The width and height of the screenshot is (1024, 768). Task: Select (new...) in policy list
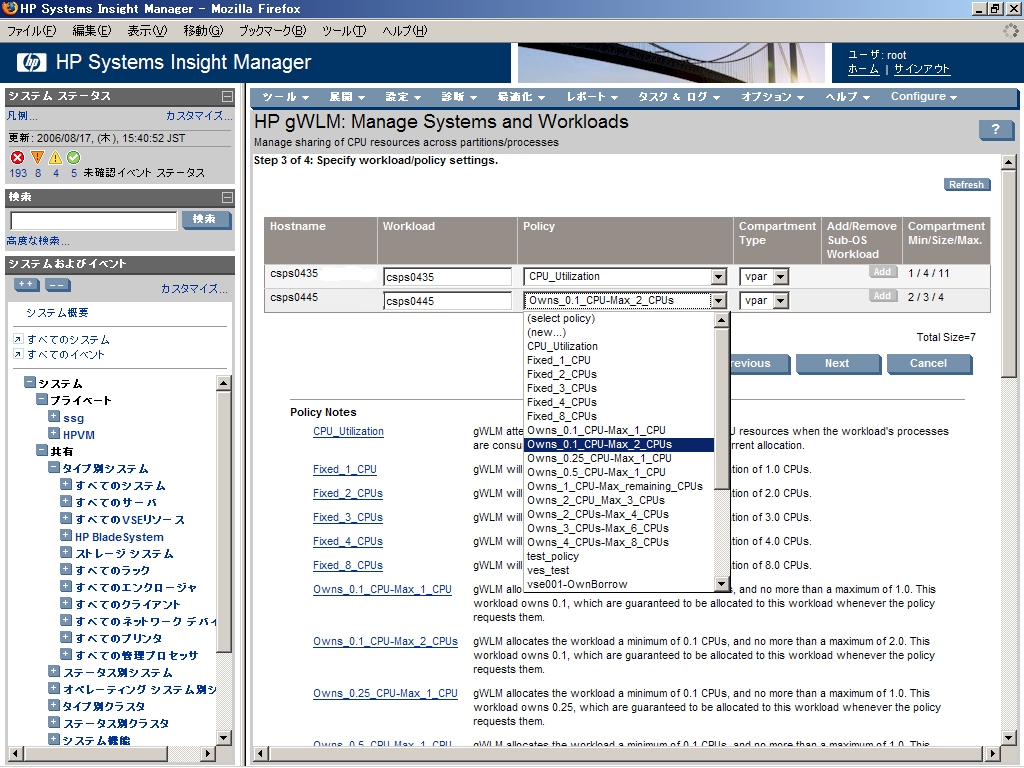pyautogui.click(x=619, y=332)
